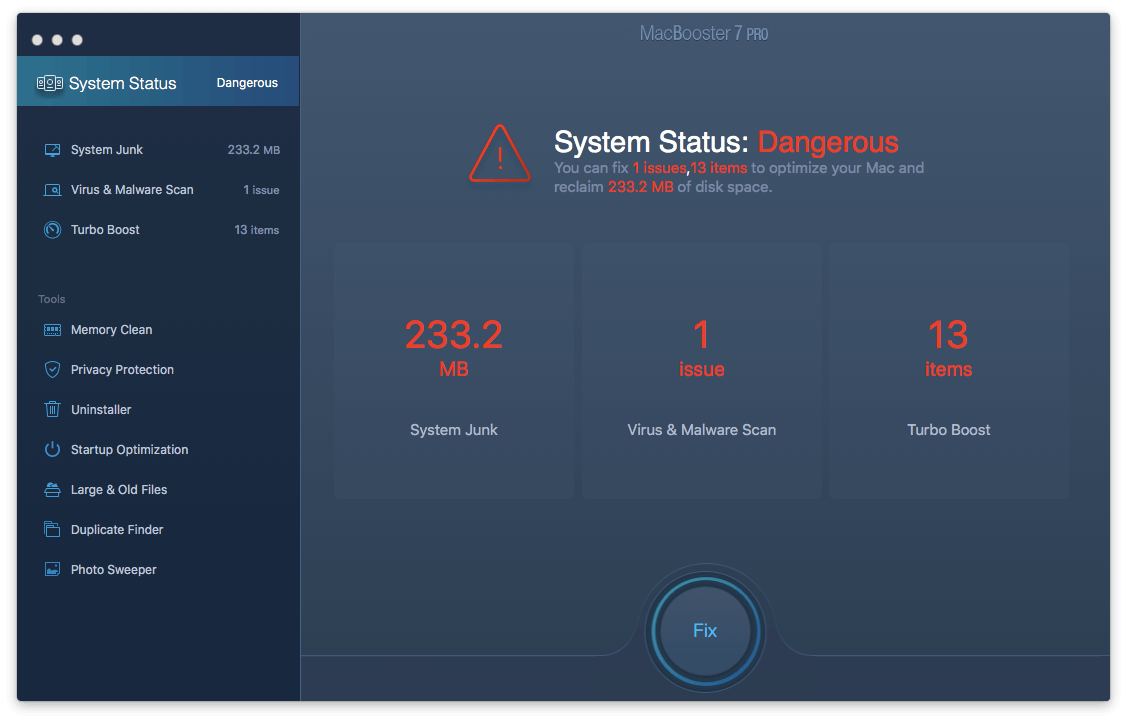
Task: Click the Uninstaller trash icon
Action: (x=52, y=409)
